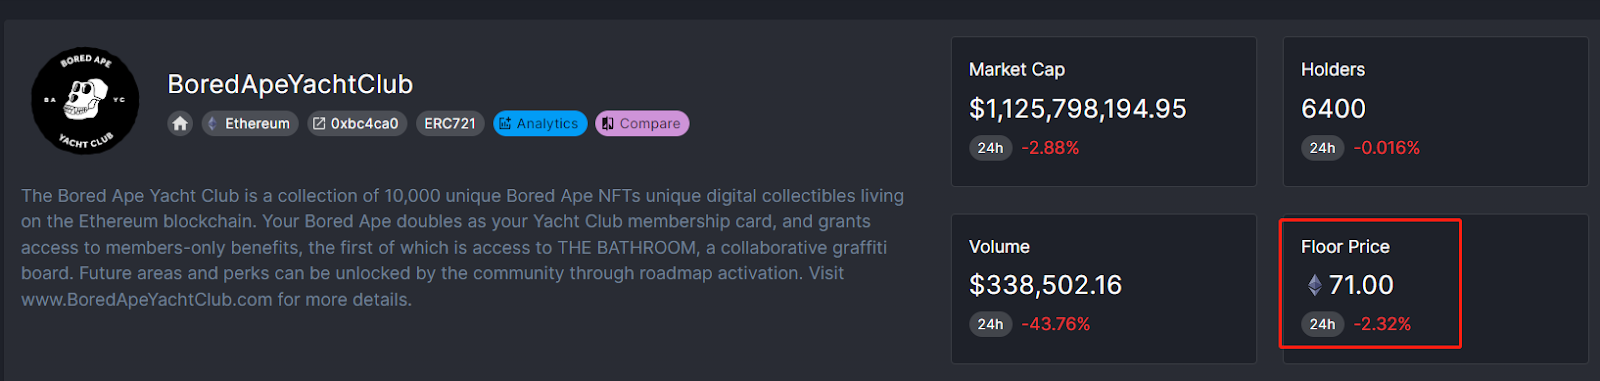Click the Holders 24h badge

coord(1322,148)
